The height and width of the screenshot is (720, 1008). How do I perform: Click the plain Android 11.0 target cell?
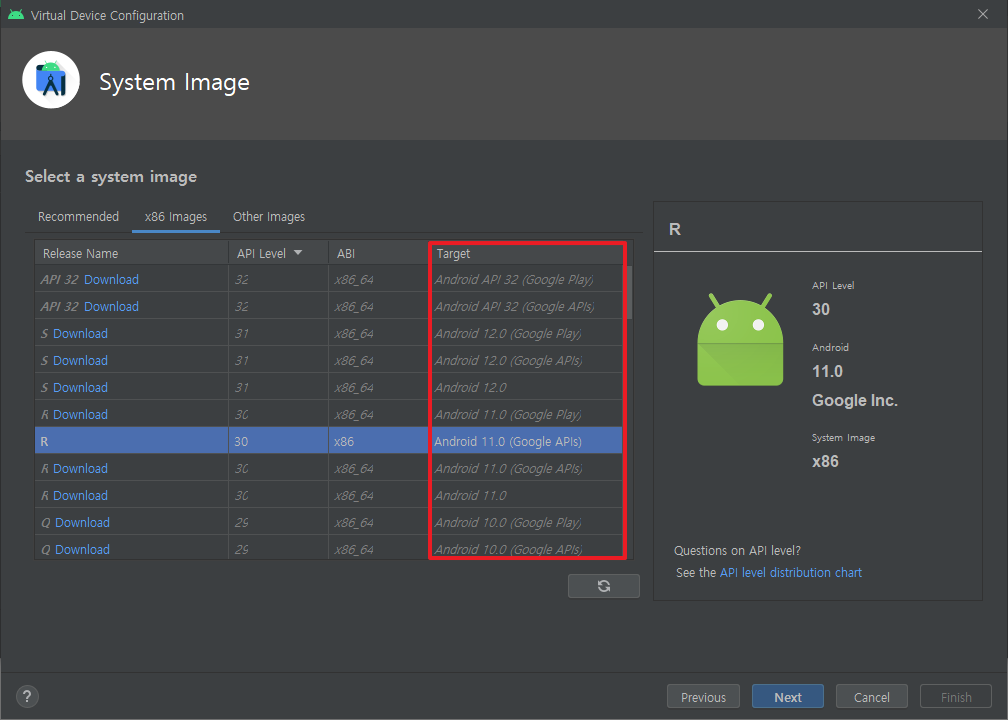pos(526,496)
